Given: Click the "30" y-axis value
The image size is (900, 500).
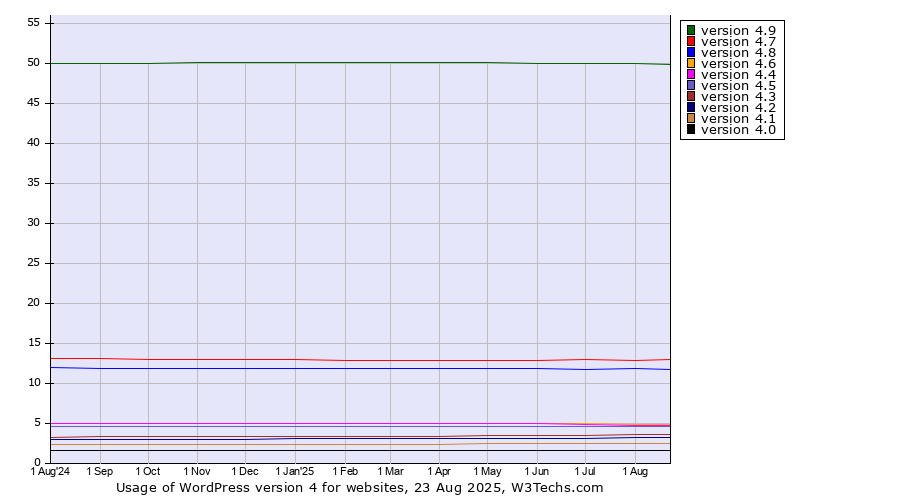Looking at the screenshot, I should pyautogui.click(x=33, y=223).
